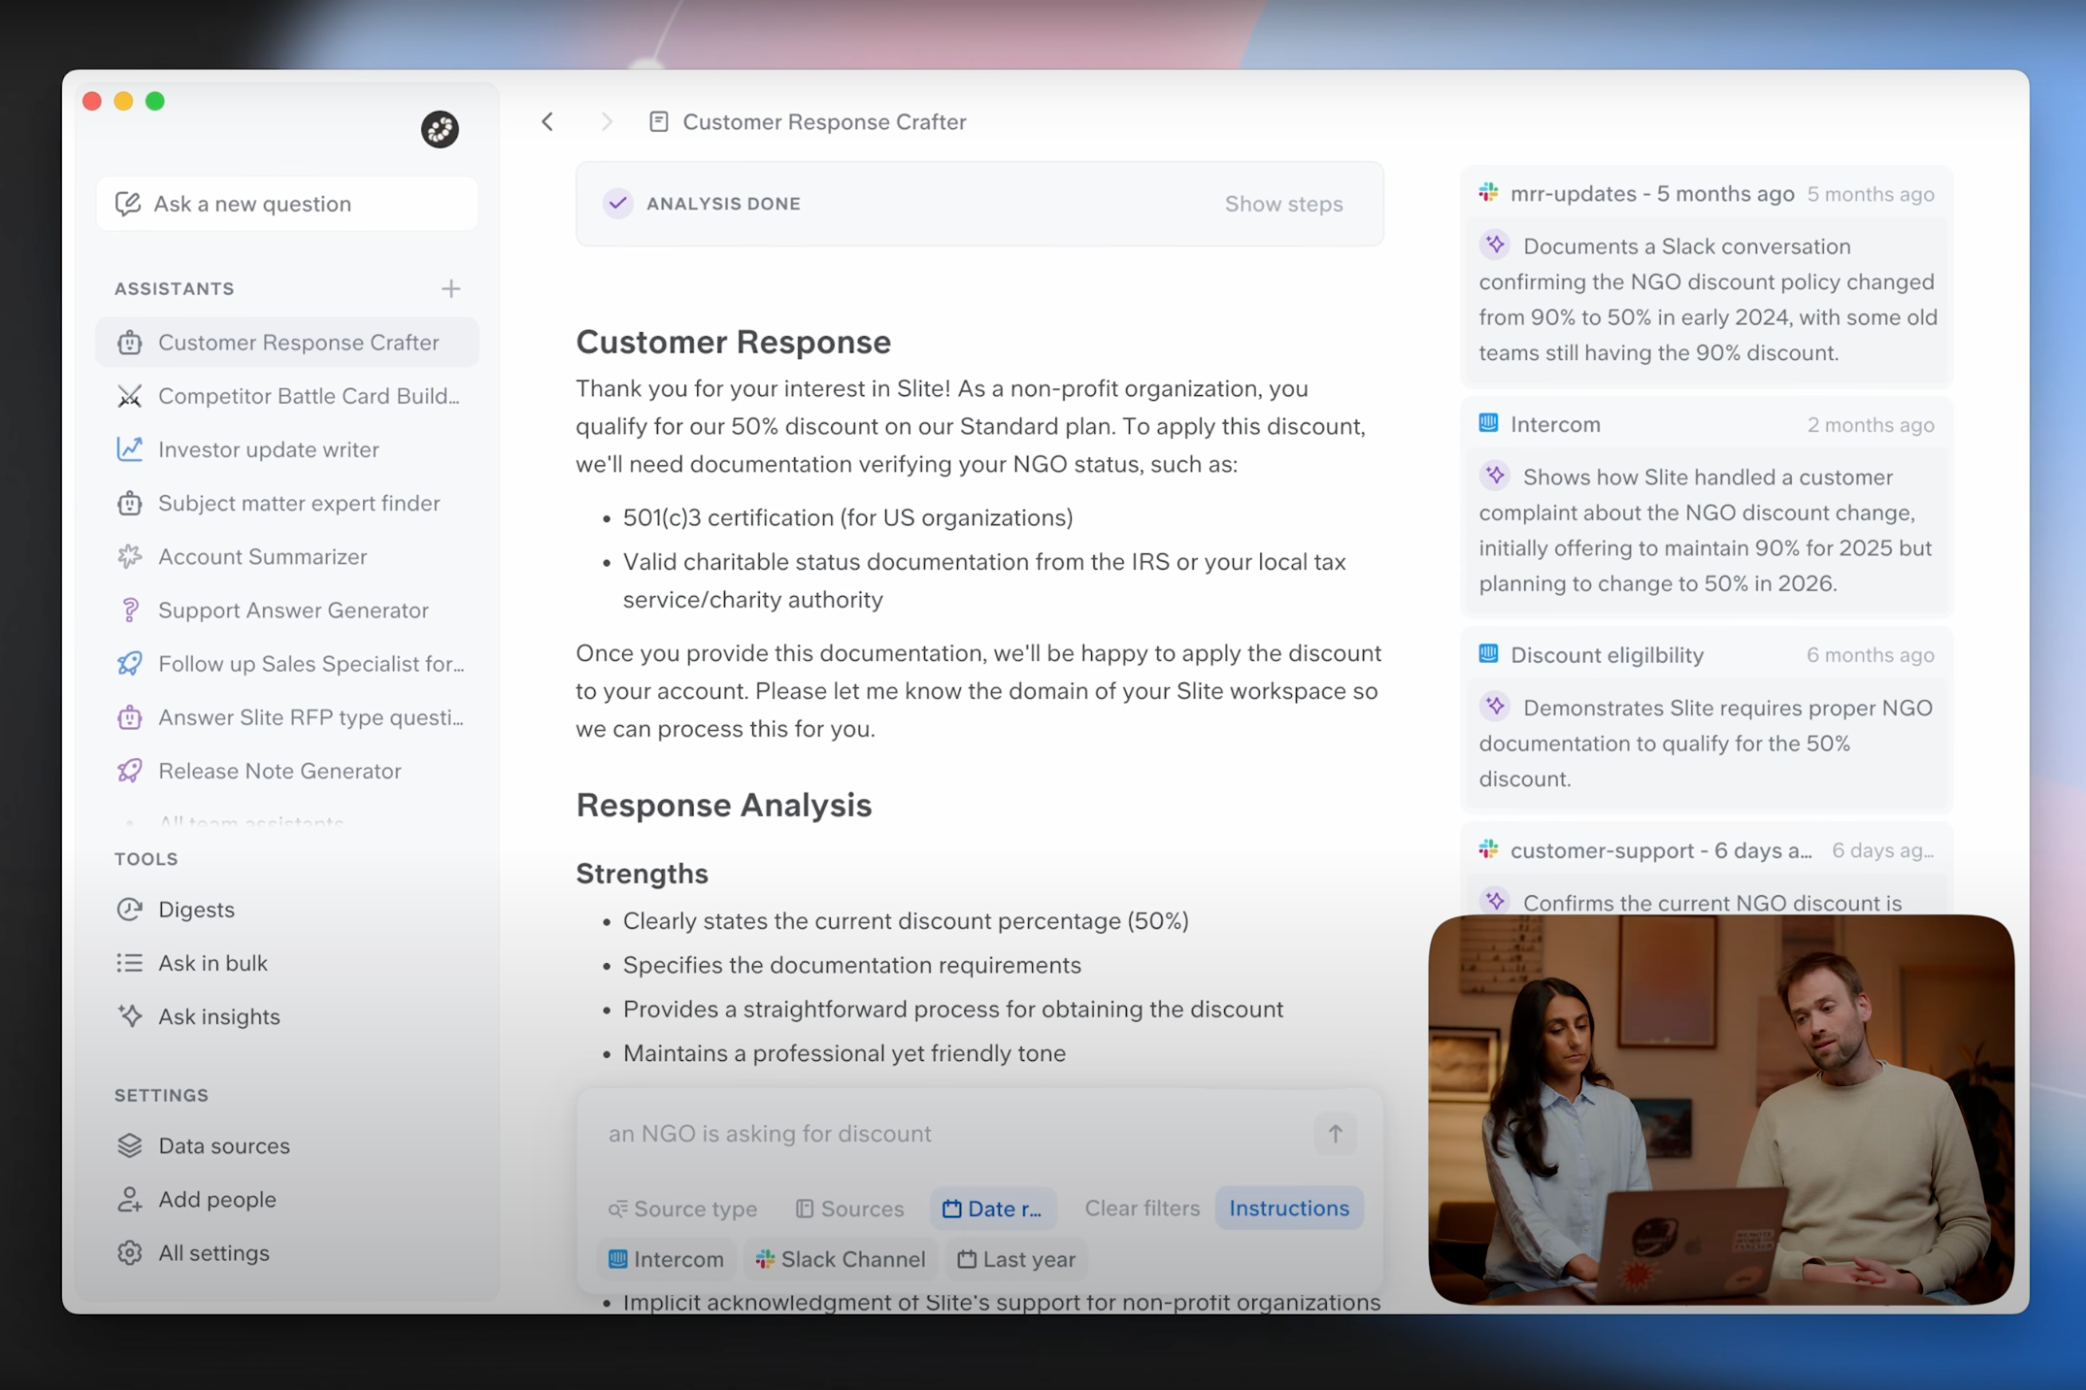Click Show steps link
2086x1390 pixels.
pos(1283,204)
